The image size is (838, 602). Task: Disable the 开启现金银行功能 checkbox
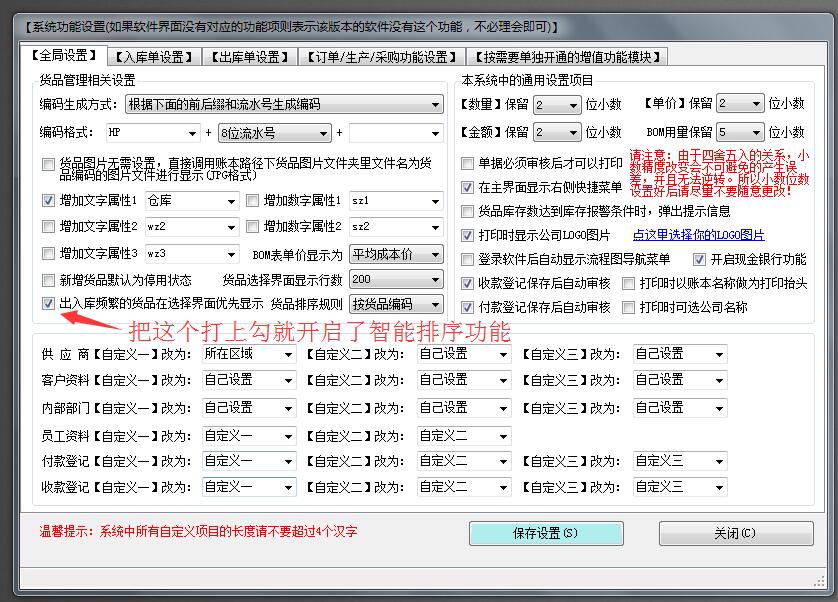coord(700,259)
